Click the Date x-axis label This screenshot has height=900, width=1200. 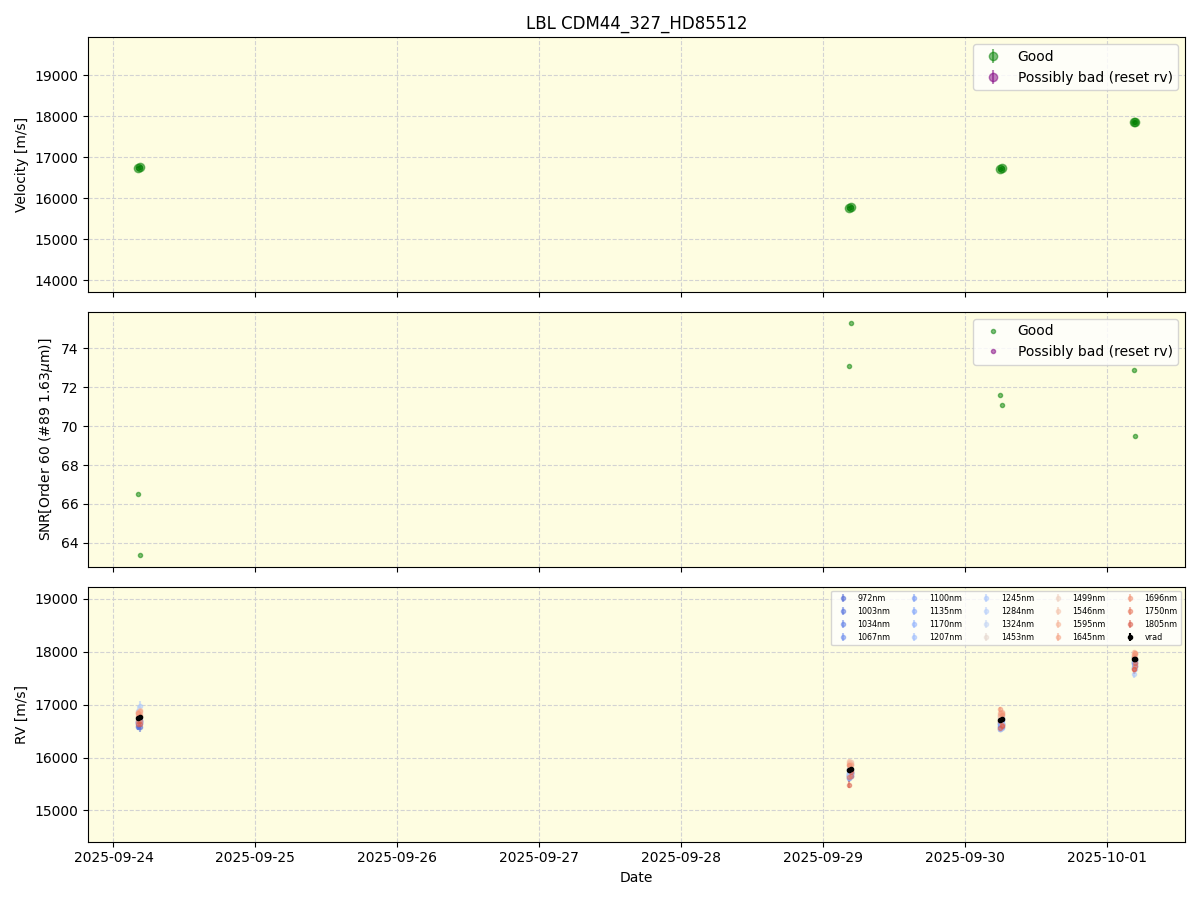(x=636, y=878)
